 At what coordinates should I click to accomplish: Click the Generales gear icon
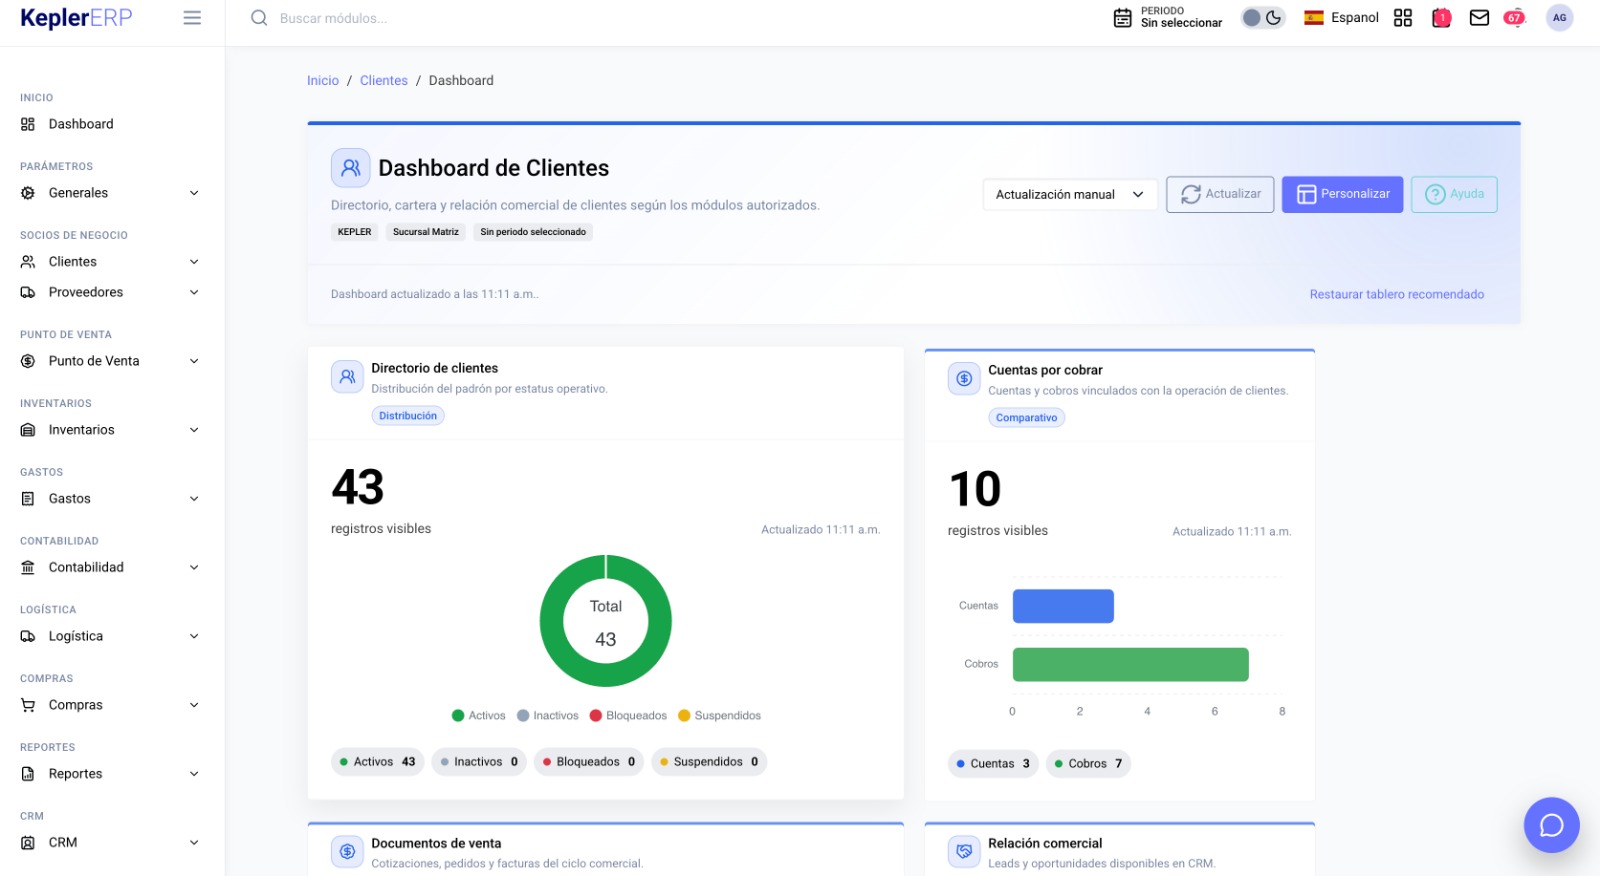[28, 193]
